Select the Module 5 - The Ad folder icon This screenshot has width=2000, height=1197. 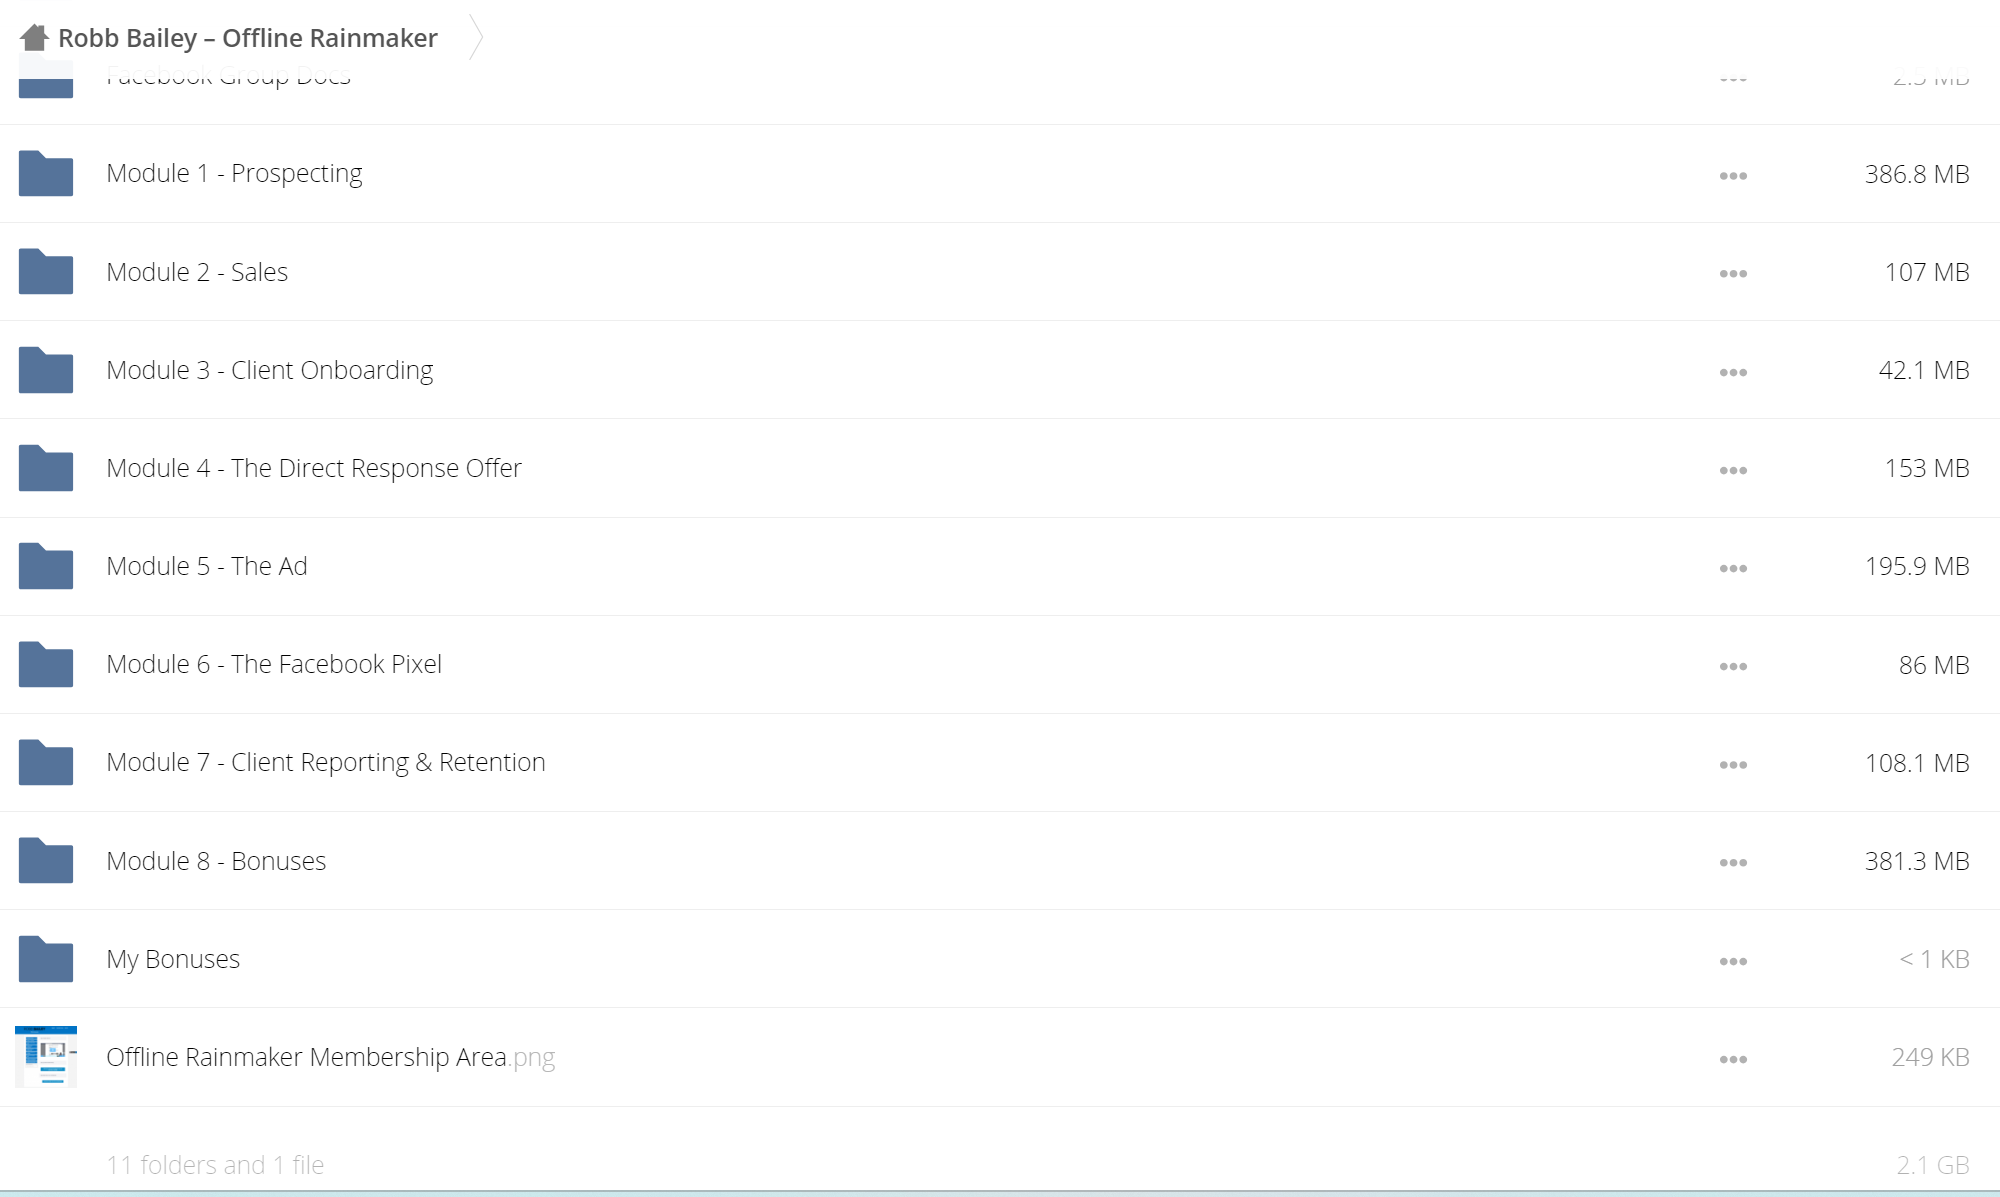click(x=46, y=565)
